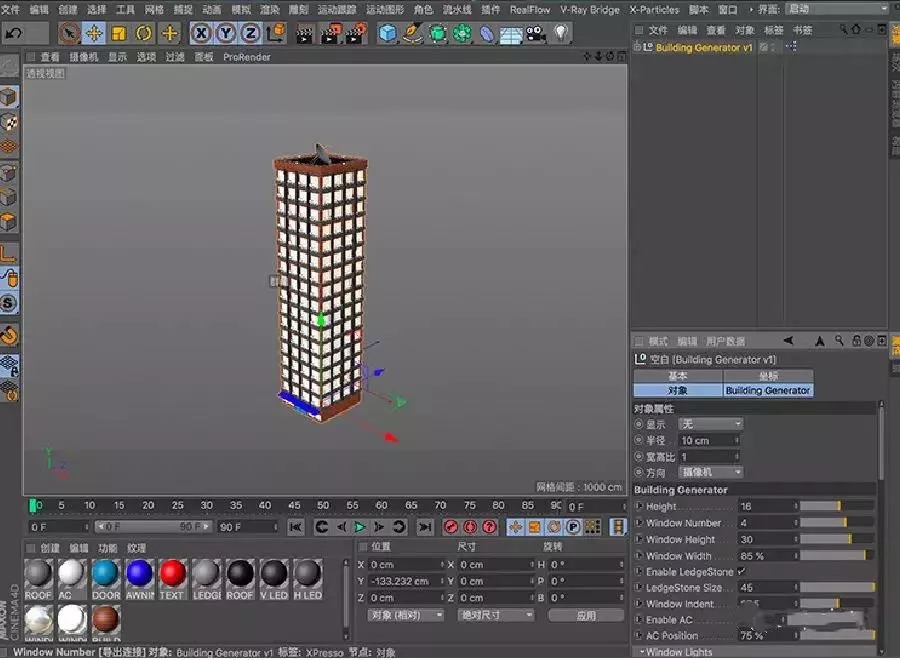Viewport: 900px width, 660px height.
Task: Add a Cube primitive object
Action: click(387, 33)
